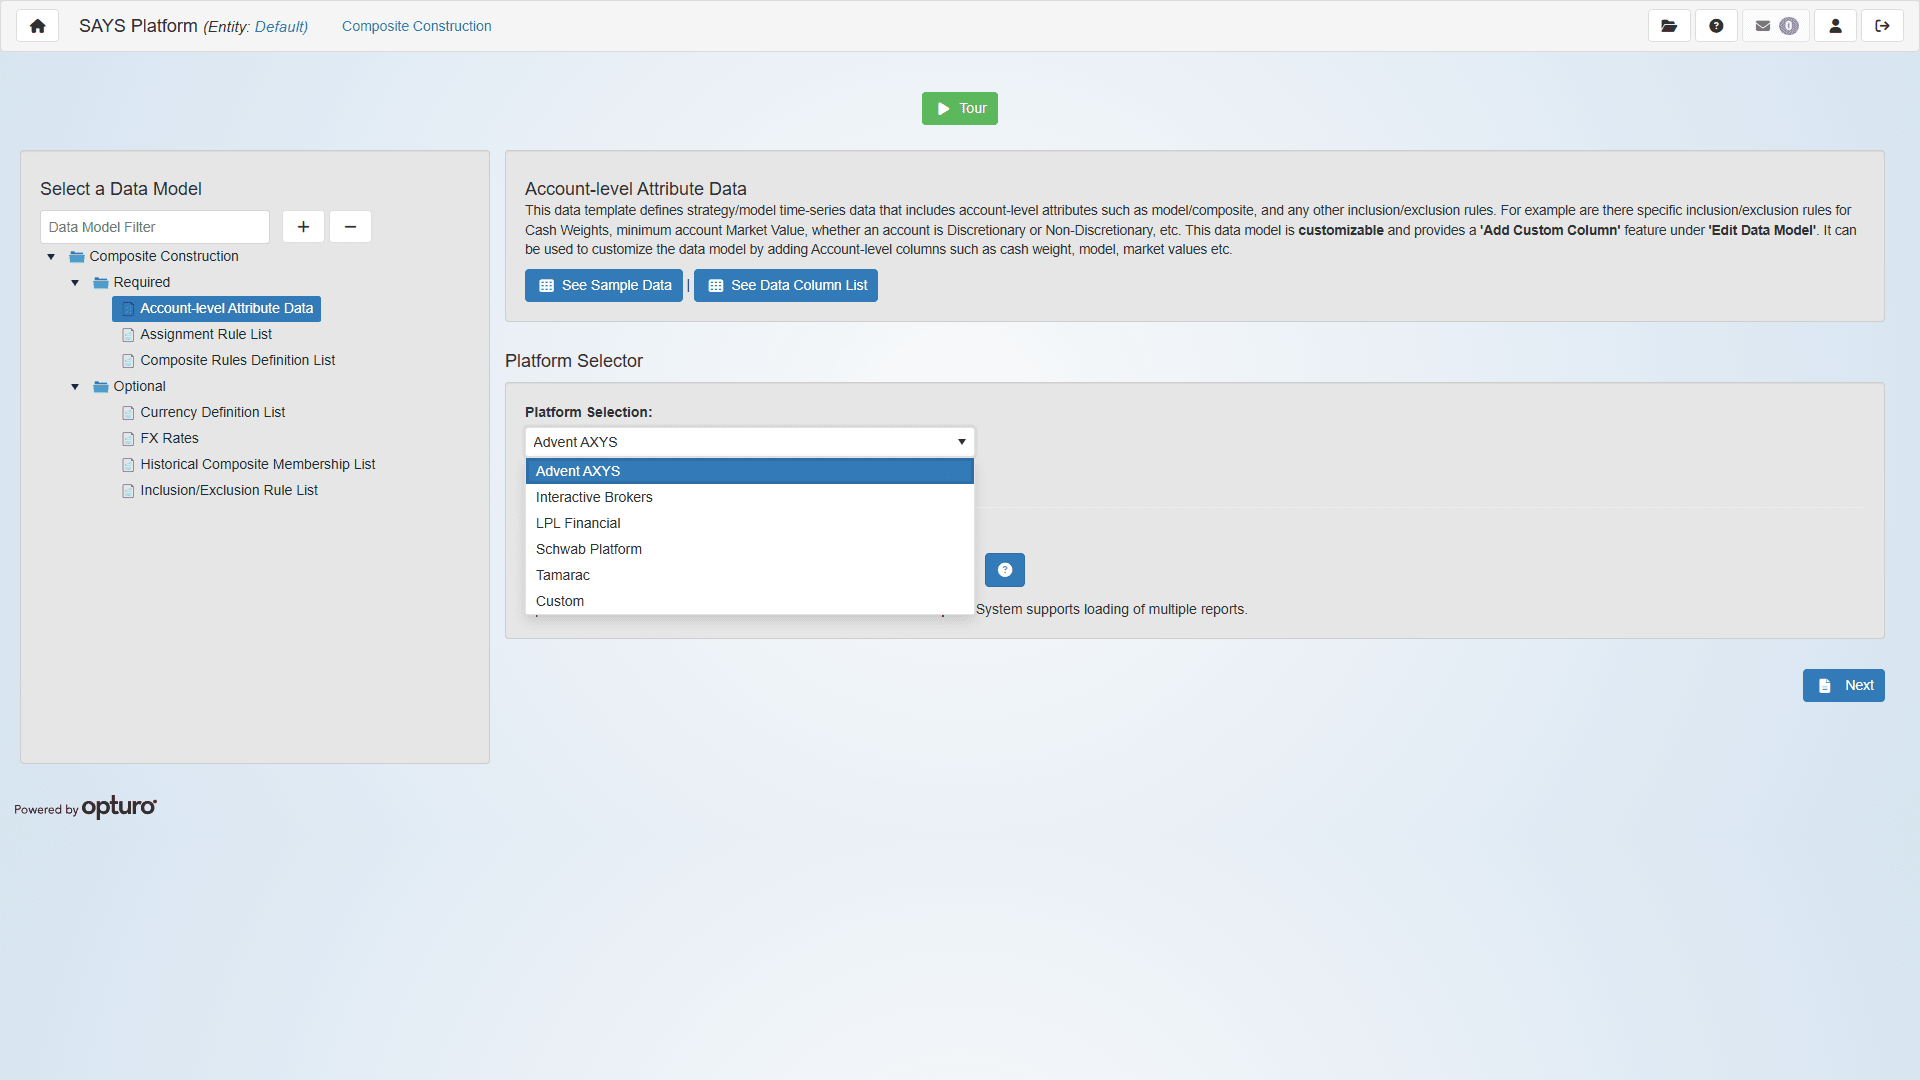Image resolution: width=1920 pixels, height=1080 pixels.
Task: Click the FX Rates document icon
Action: click(x=128, y=439)
